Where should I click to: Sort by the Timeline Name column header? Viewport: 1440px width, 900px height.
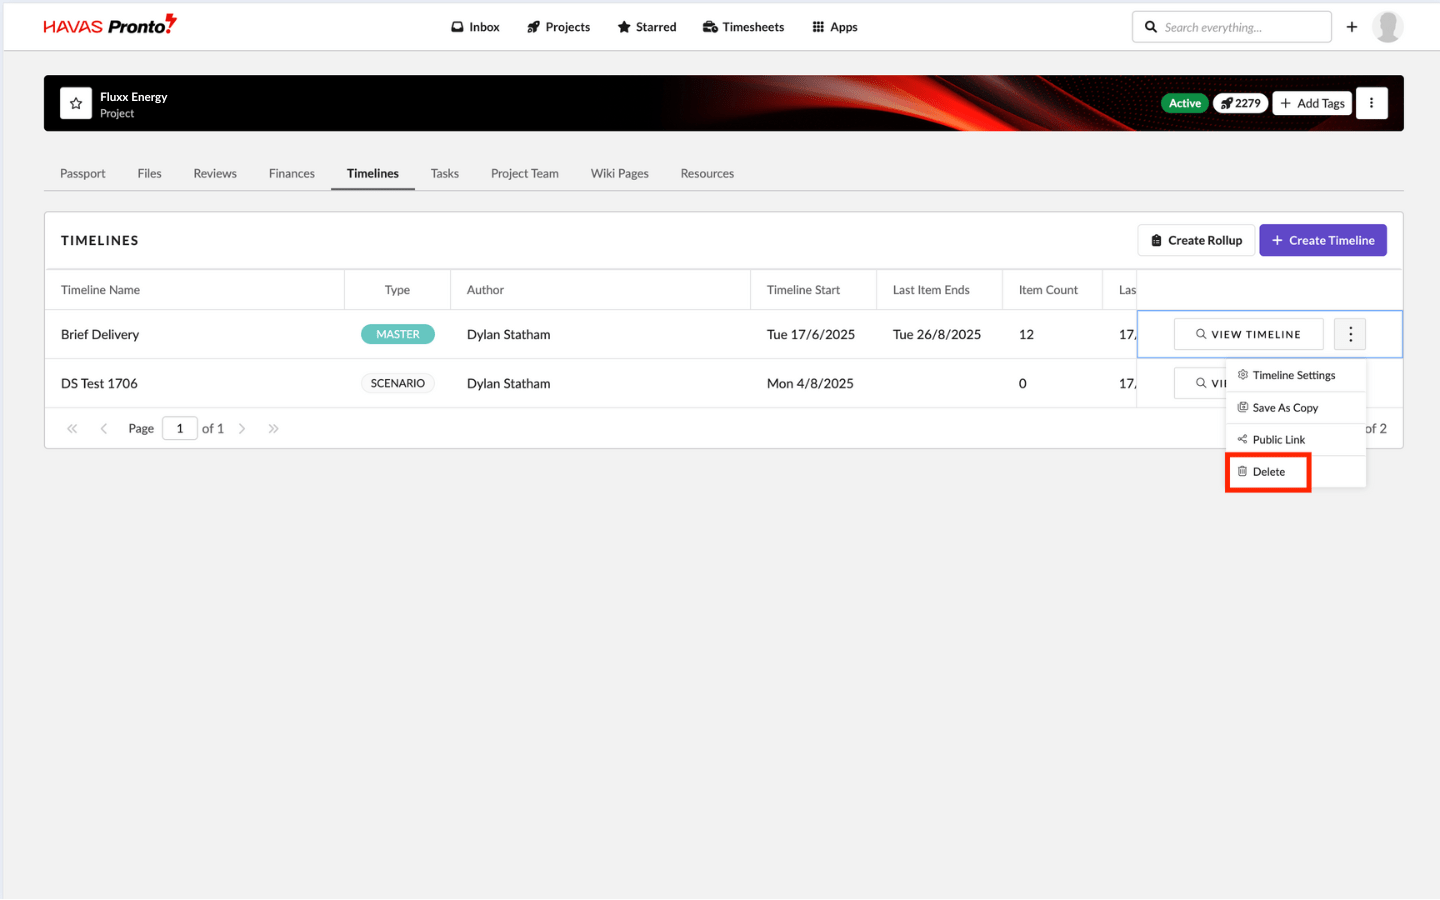[x=194, y=290]
